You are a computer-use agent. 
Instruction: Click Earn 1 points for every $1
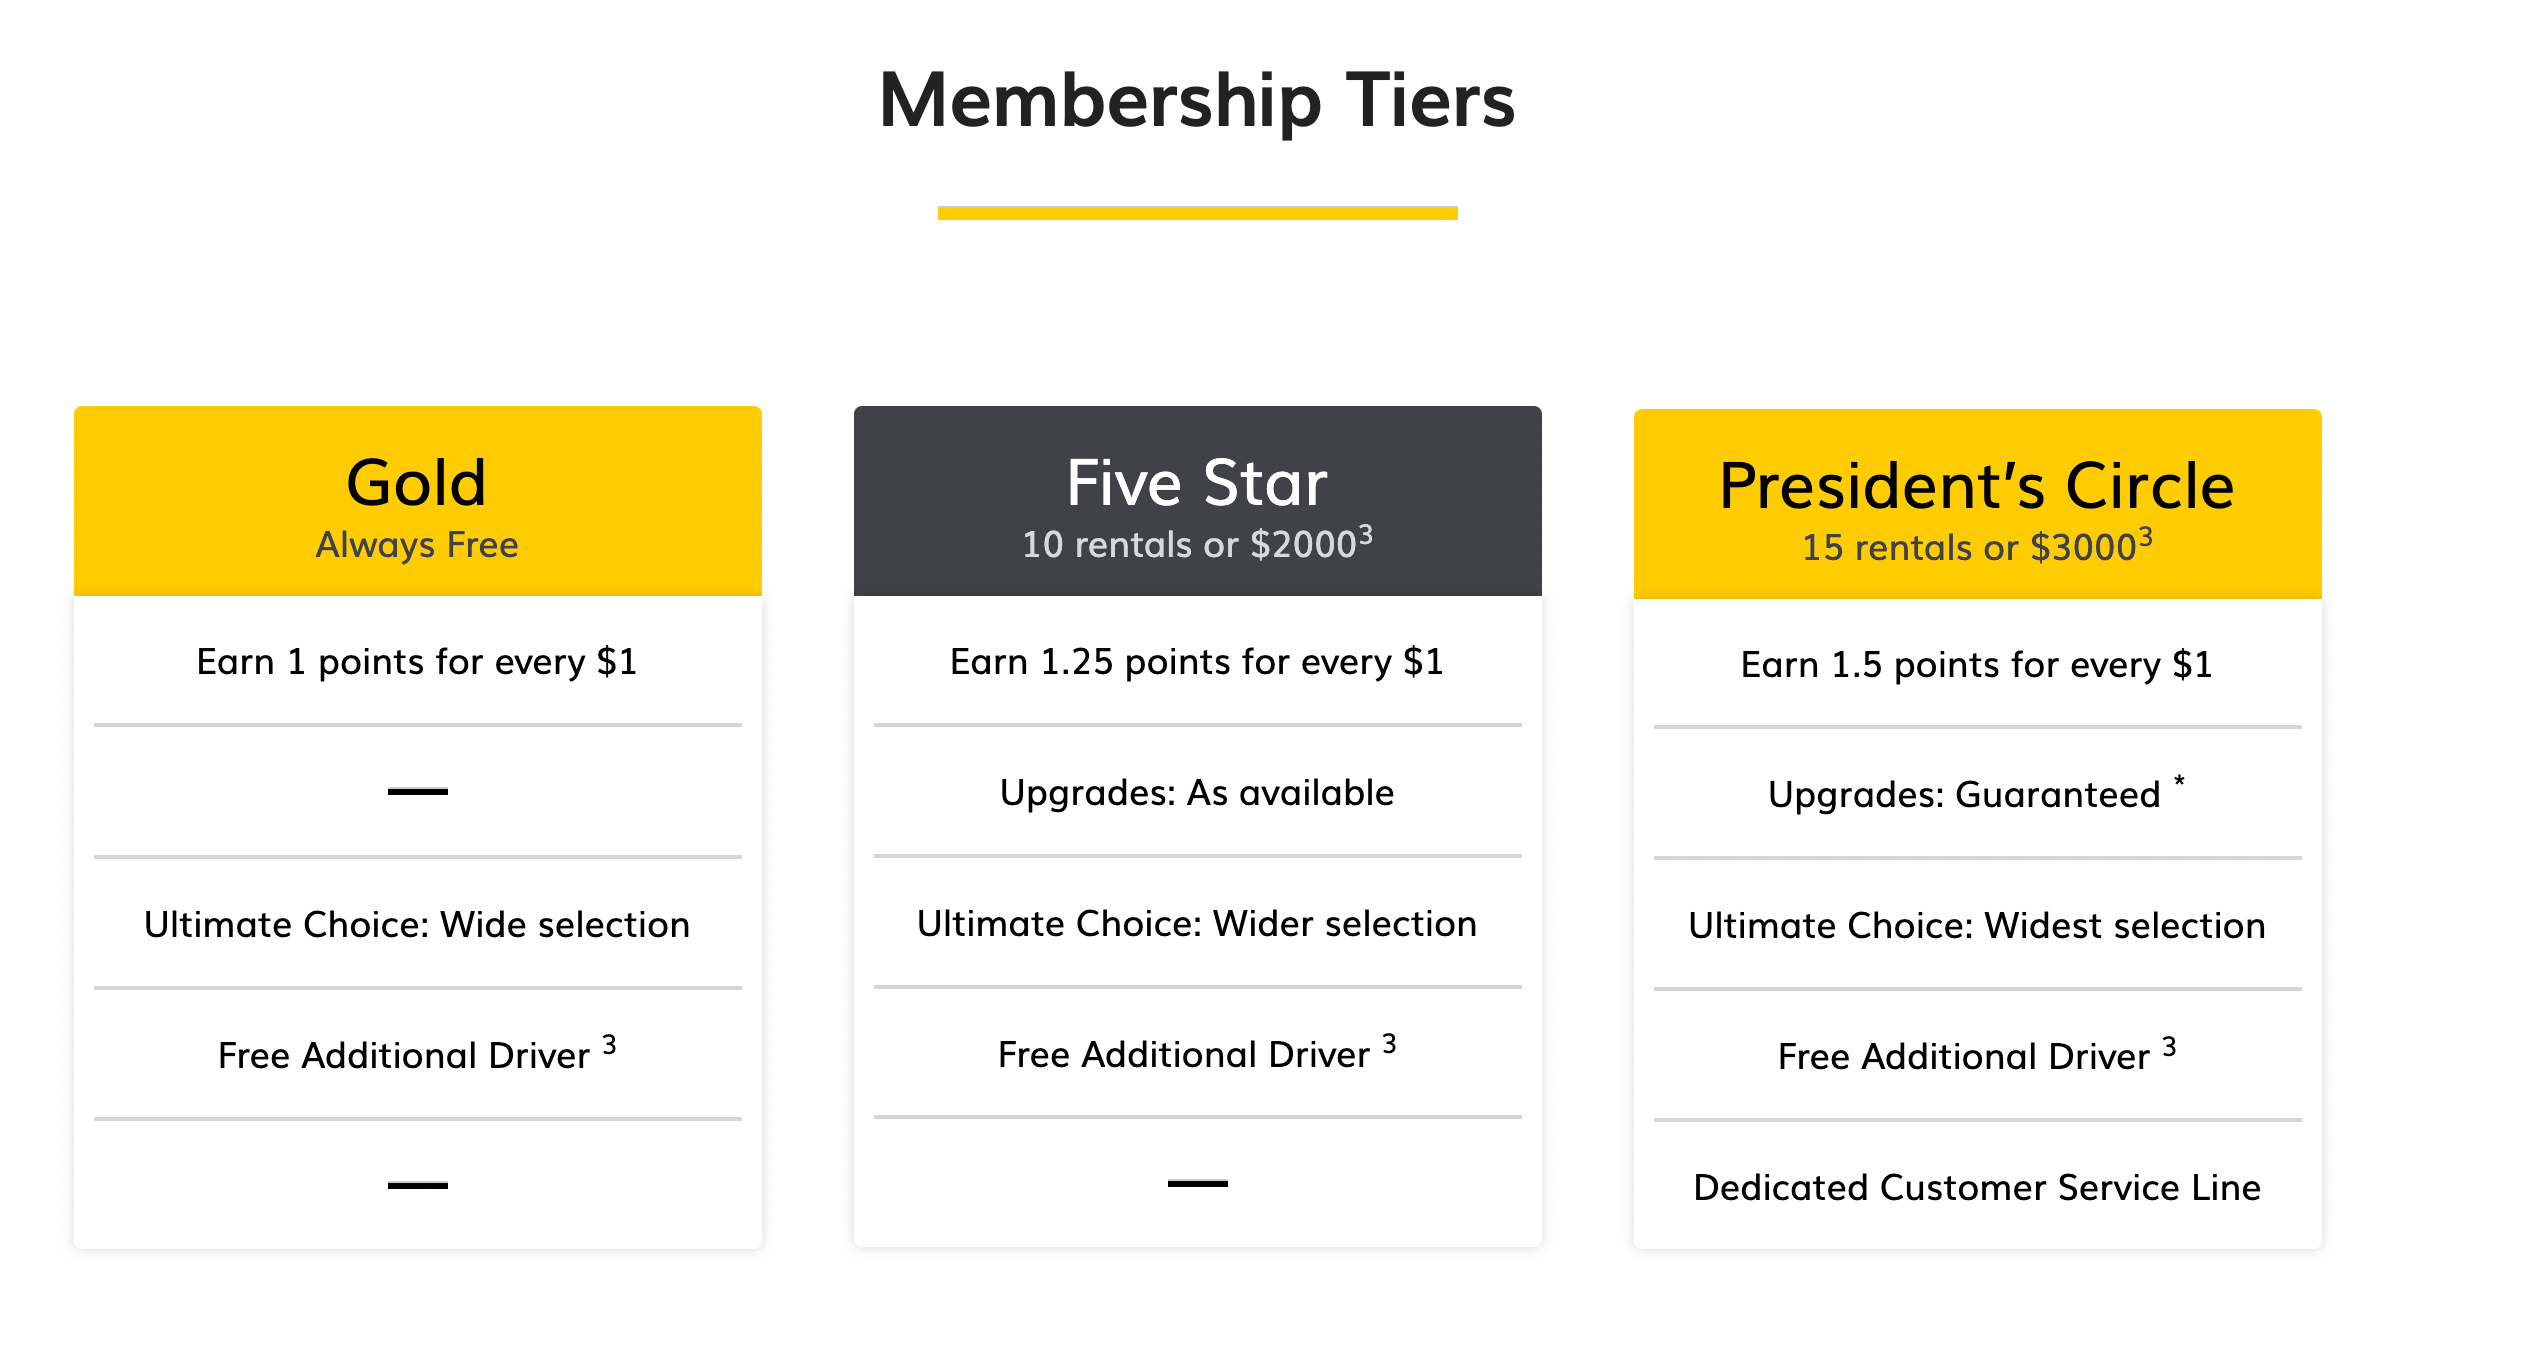coord(417,662)
